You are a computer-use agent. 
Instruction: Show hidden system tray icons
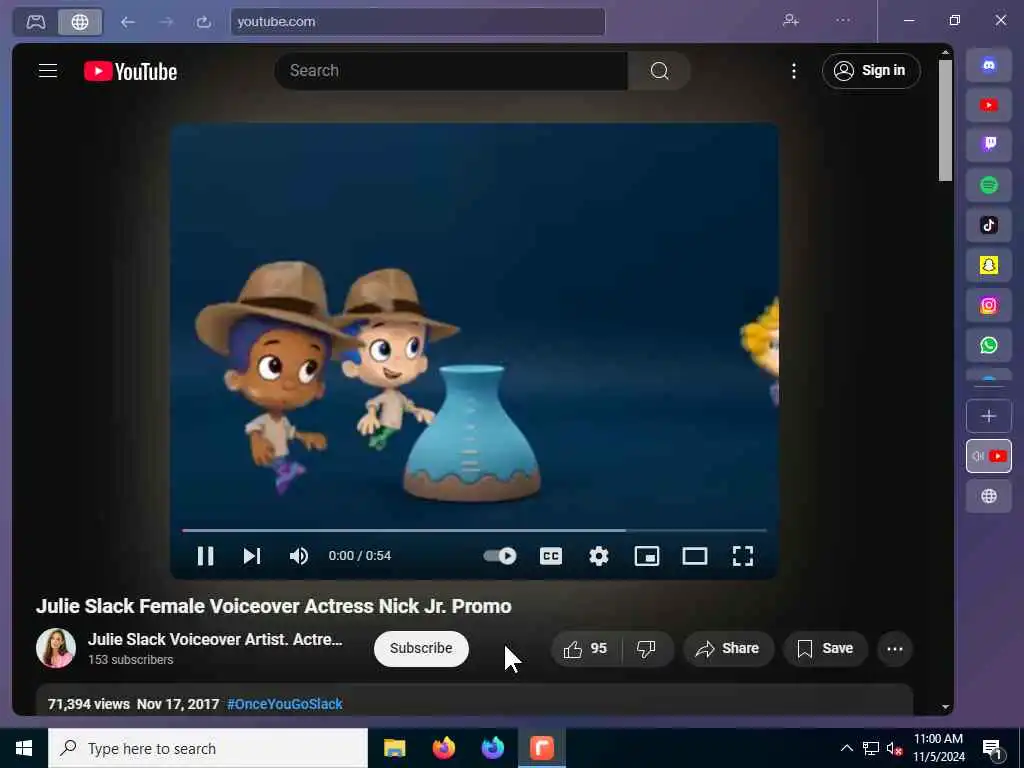pos(846,748)
